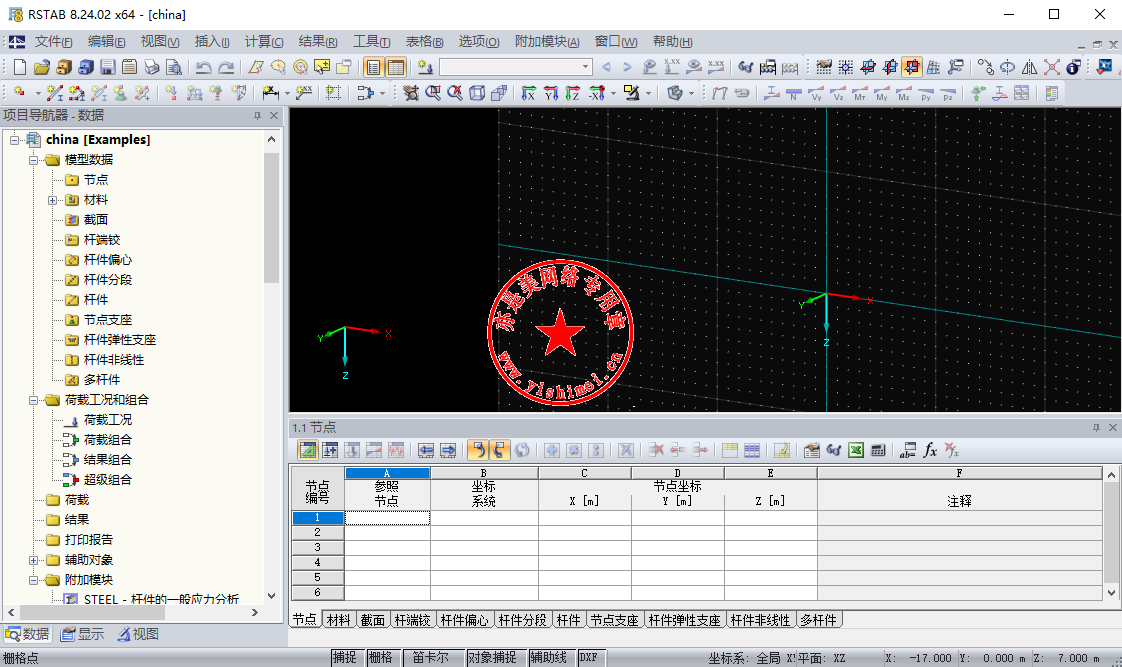Click the view in X direction icon
1122x667 pixels.
(529, 93)
